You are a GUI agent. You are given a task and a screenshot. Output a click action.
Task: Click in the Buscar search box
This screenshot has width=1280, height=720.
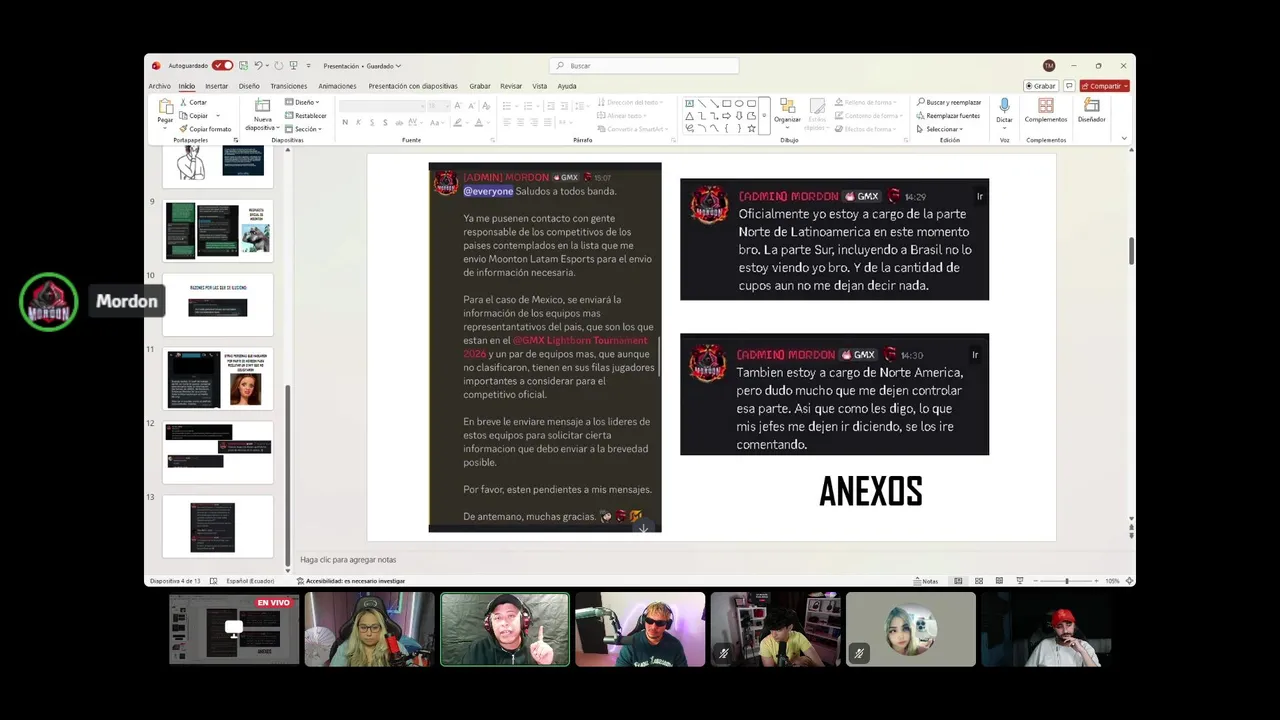(645, 66)
